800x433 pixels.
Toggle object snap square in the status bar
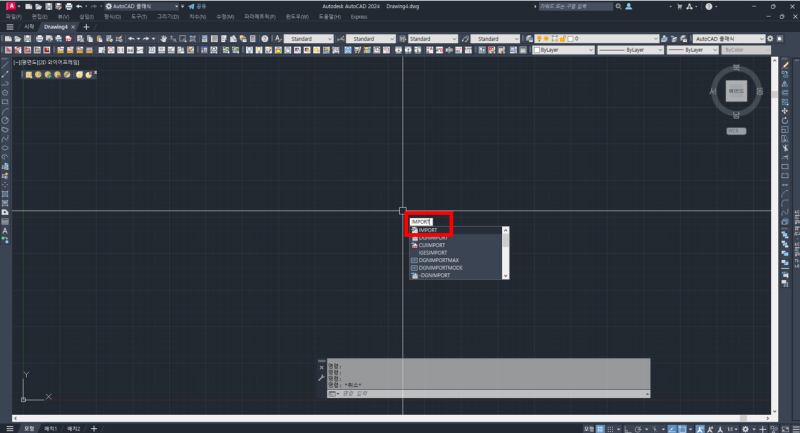click(x=682, y=429)
